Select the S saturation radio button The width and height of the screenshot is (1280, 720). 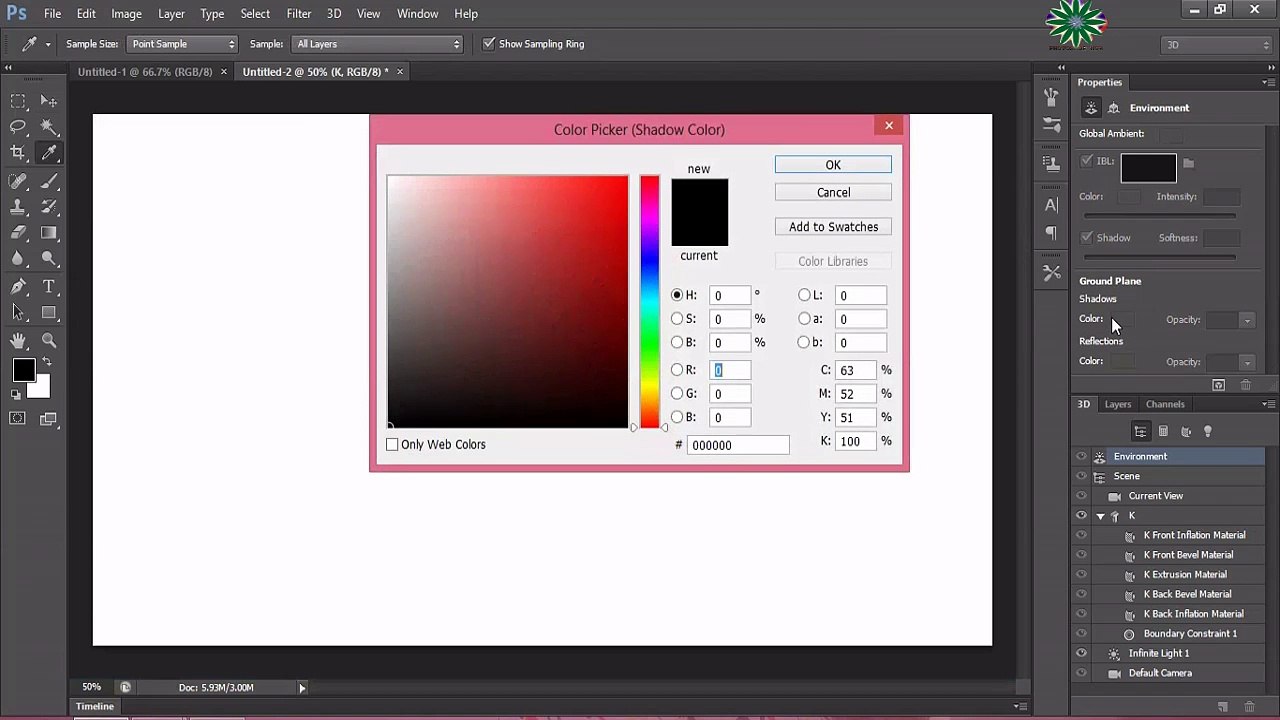point(677,319)
